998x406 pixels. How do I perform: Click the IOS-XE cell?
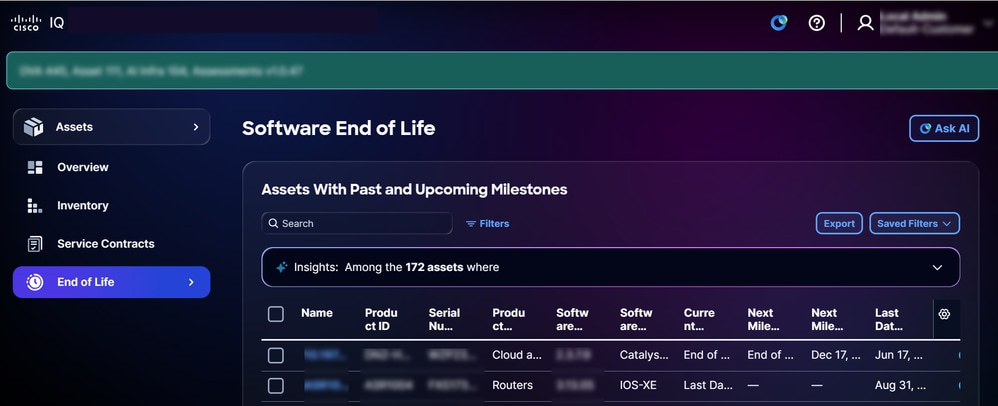coord(637,386)
